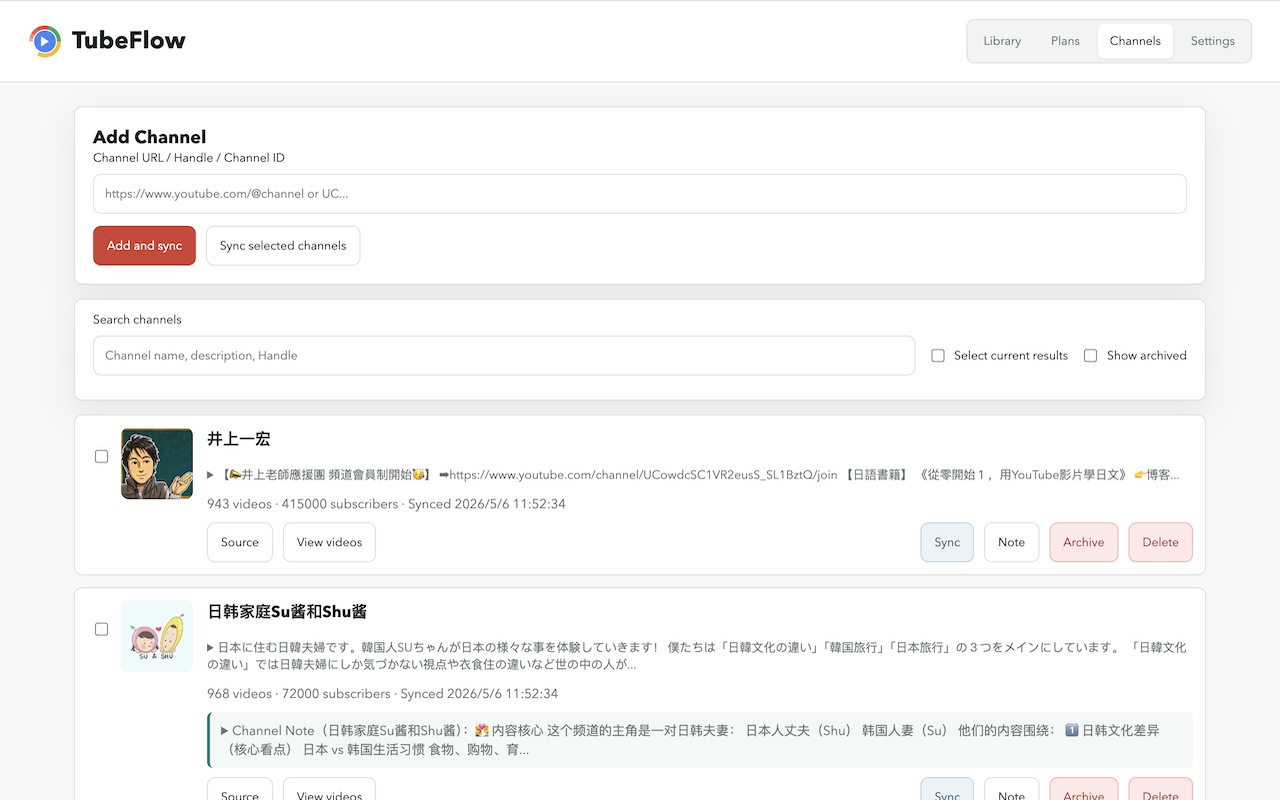Focus the Search channels field
The image size is (1280, 800).
click(504, 356)
